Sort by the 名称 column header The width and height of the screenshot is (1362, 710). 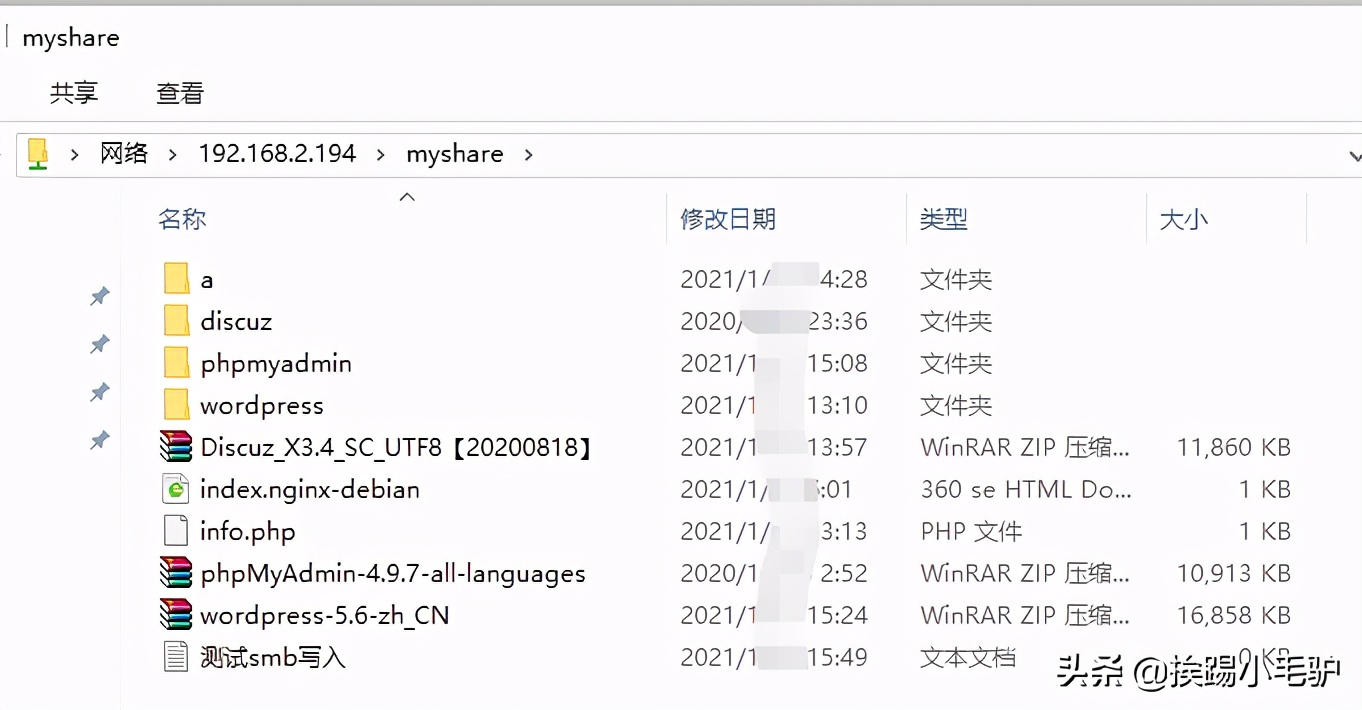click(182, 219)
